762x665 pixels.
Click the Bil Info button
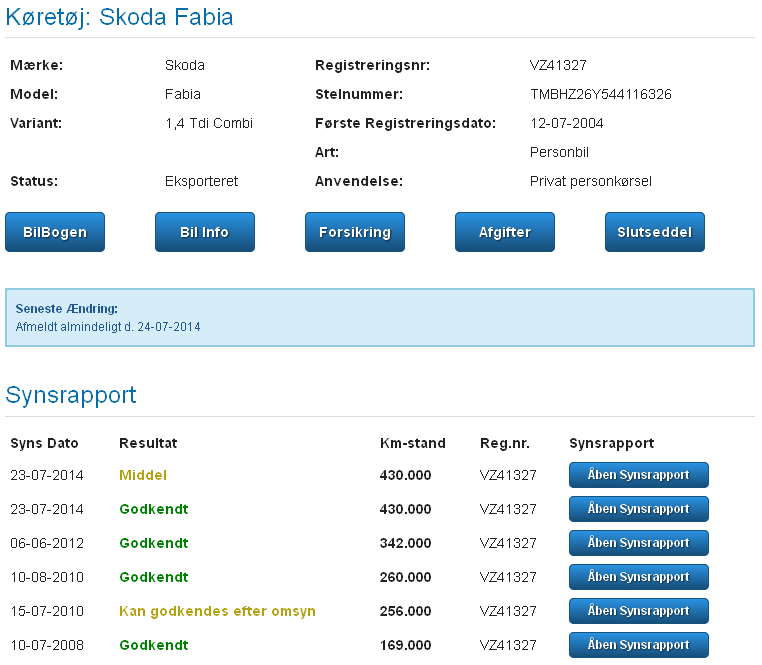[204, 232]
